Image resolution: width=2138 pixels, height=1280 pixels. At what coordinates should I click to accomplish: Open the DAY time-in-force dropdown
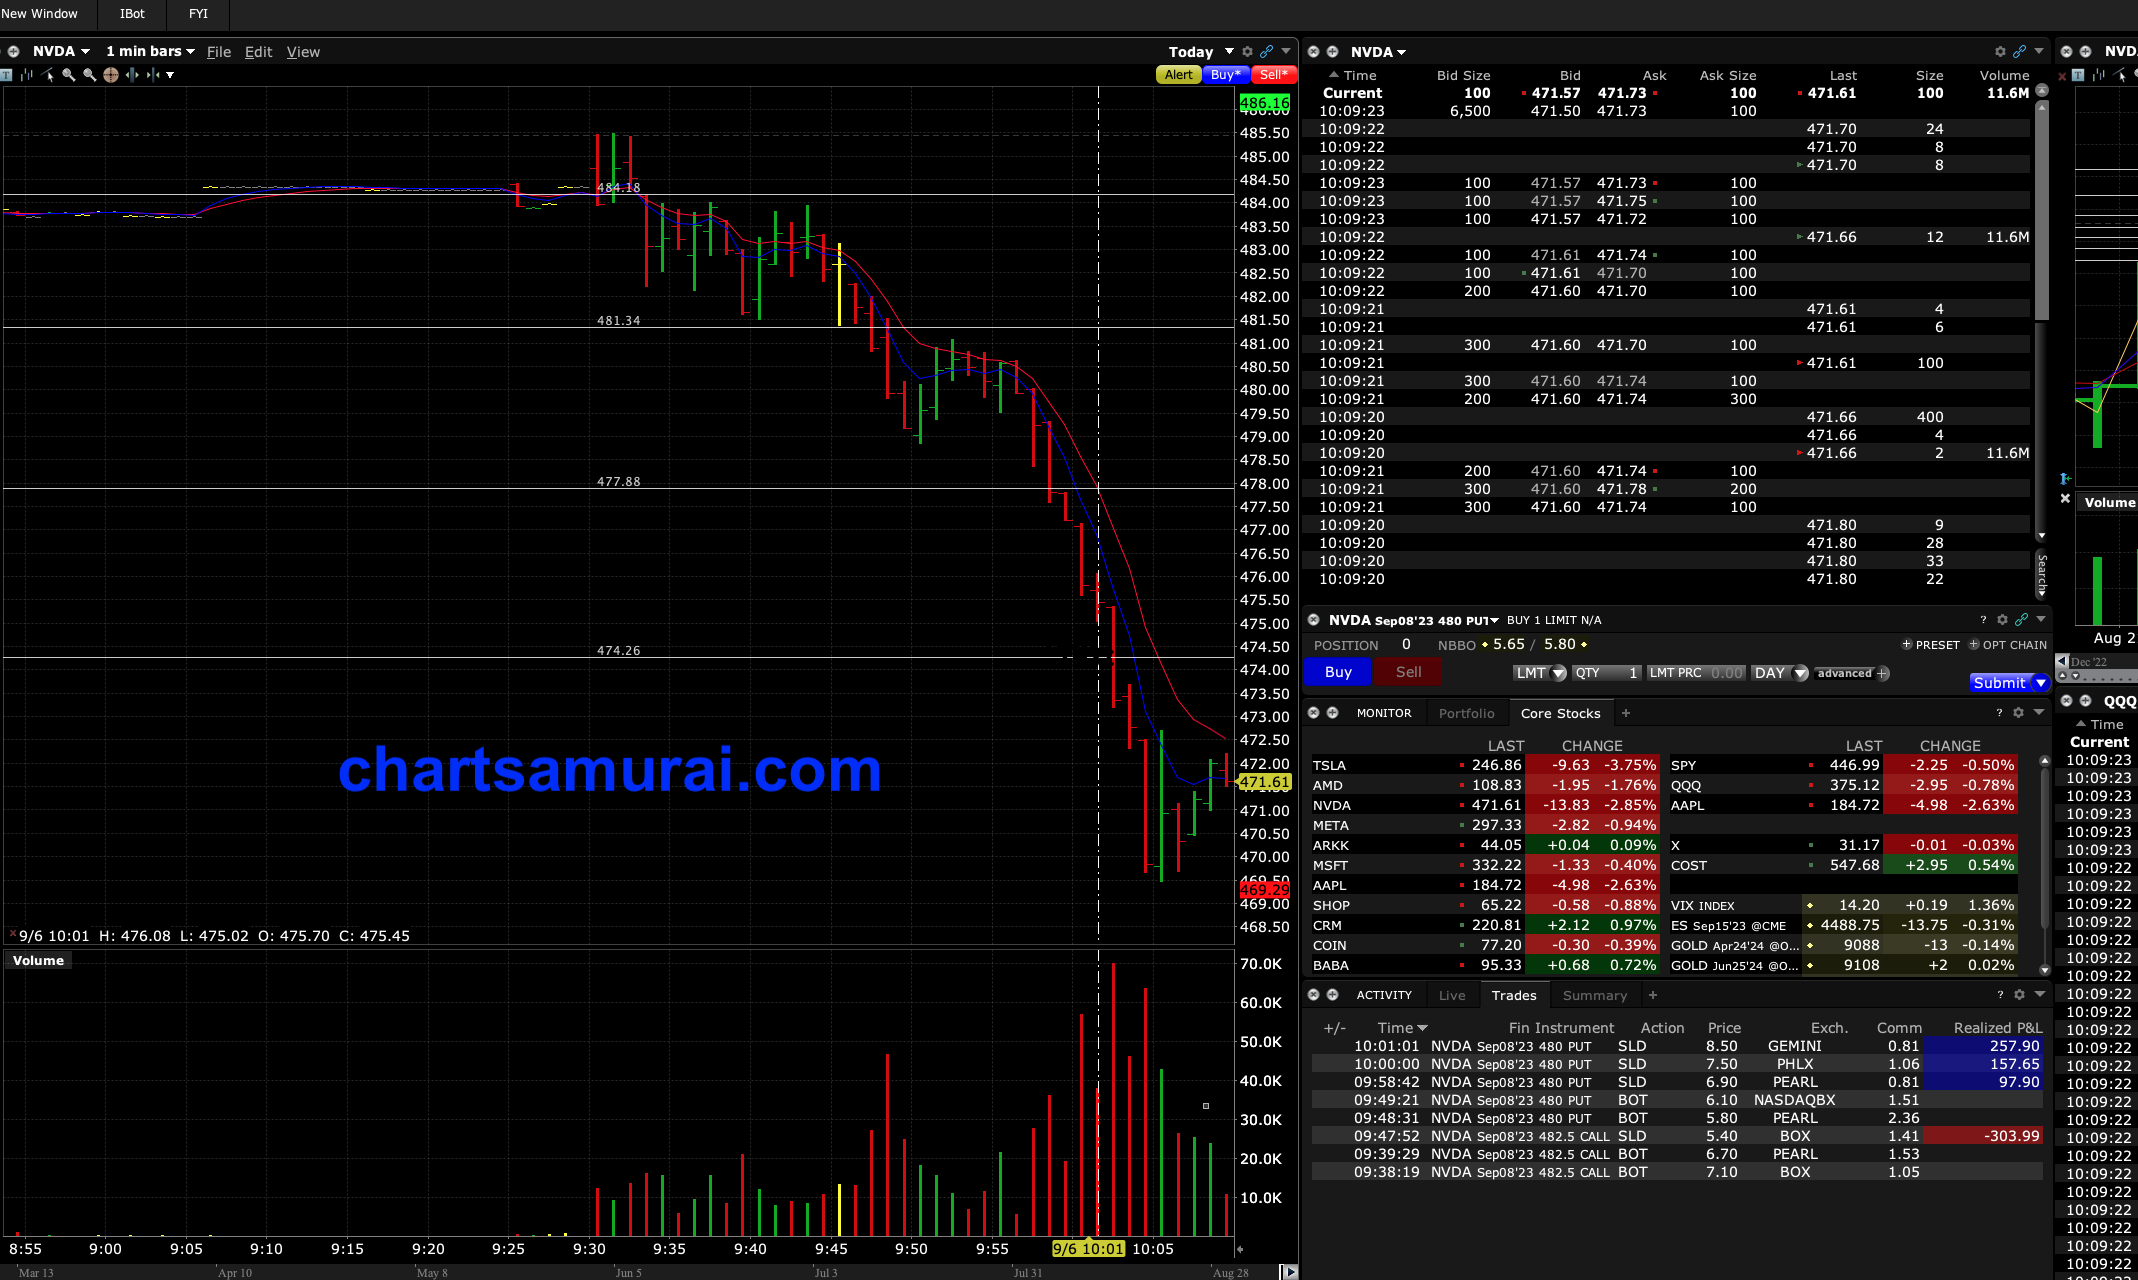[x=1780, y=673]
